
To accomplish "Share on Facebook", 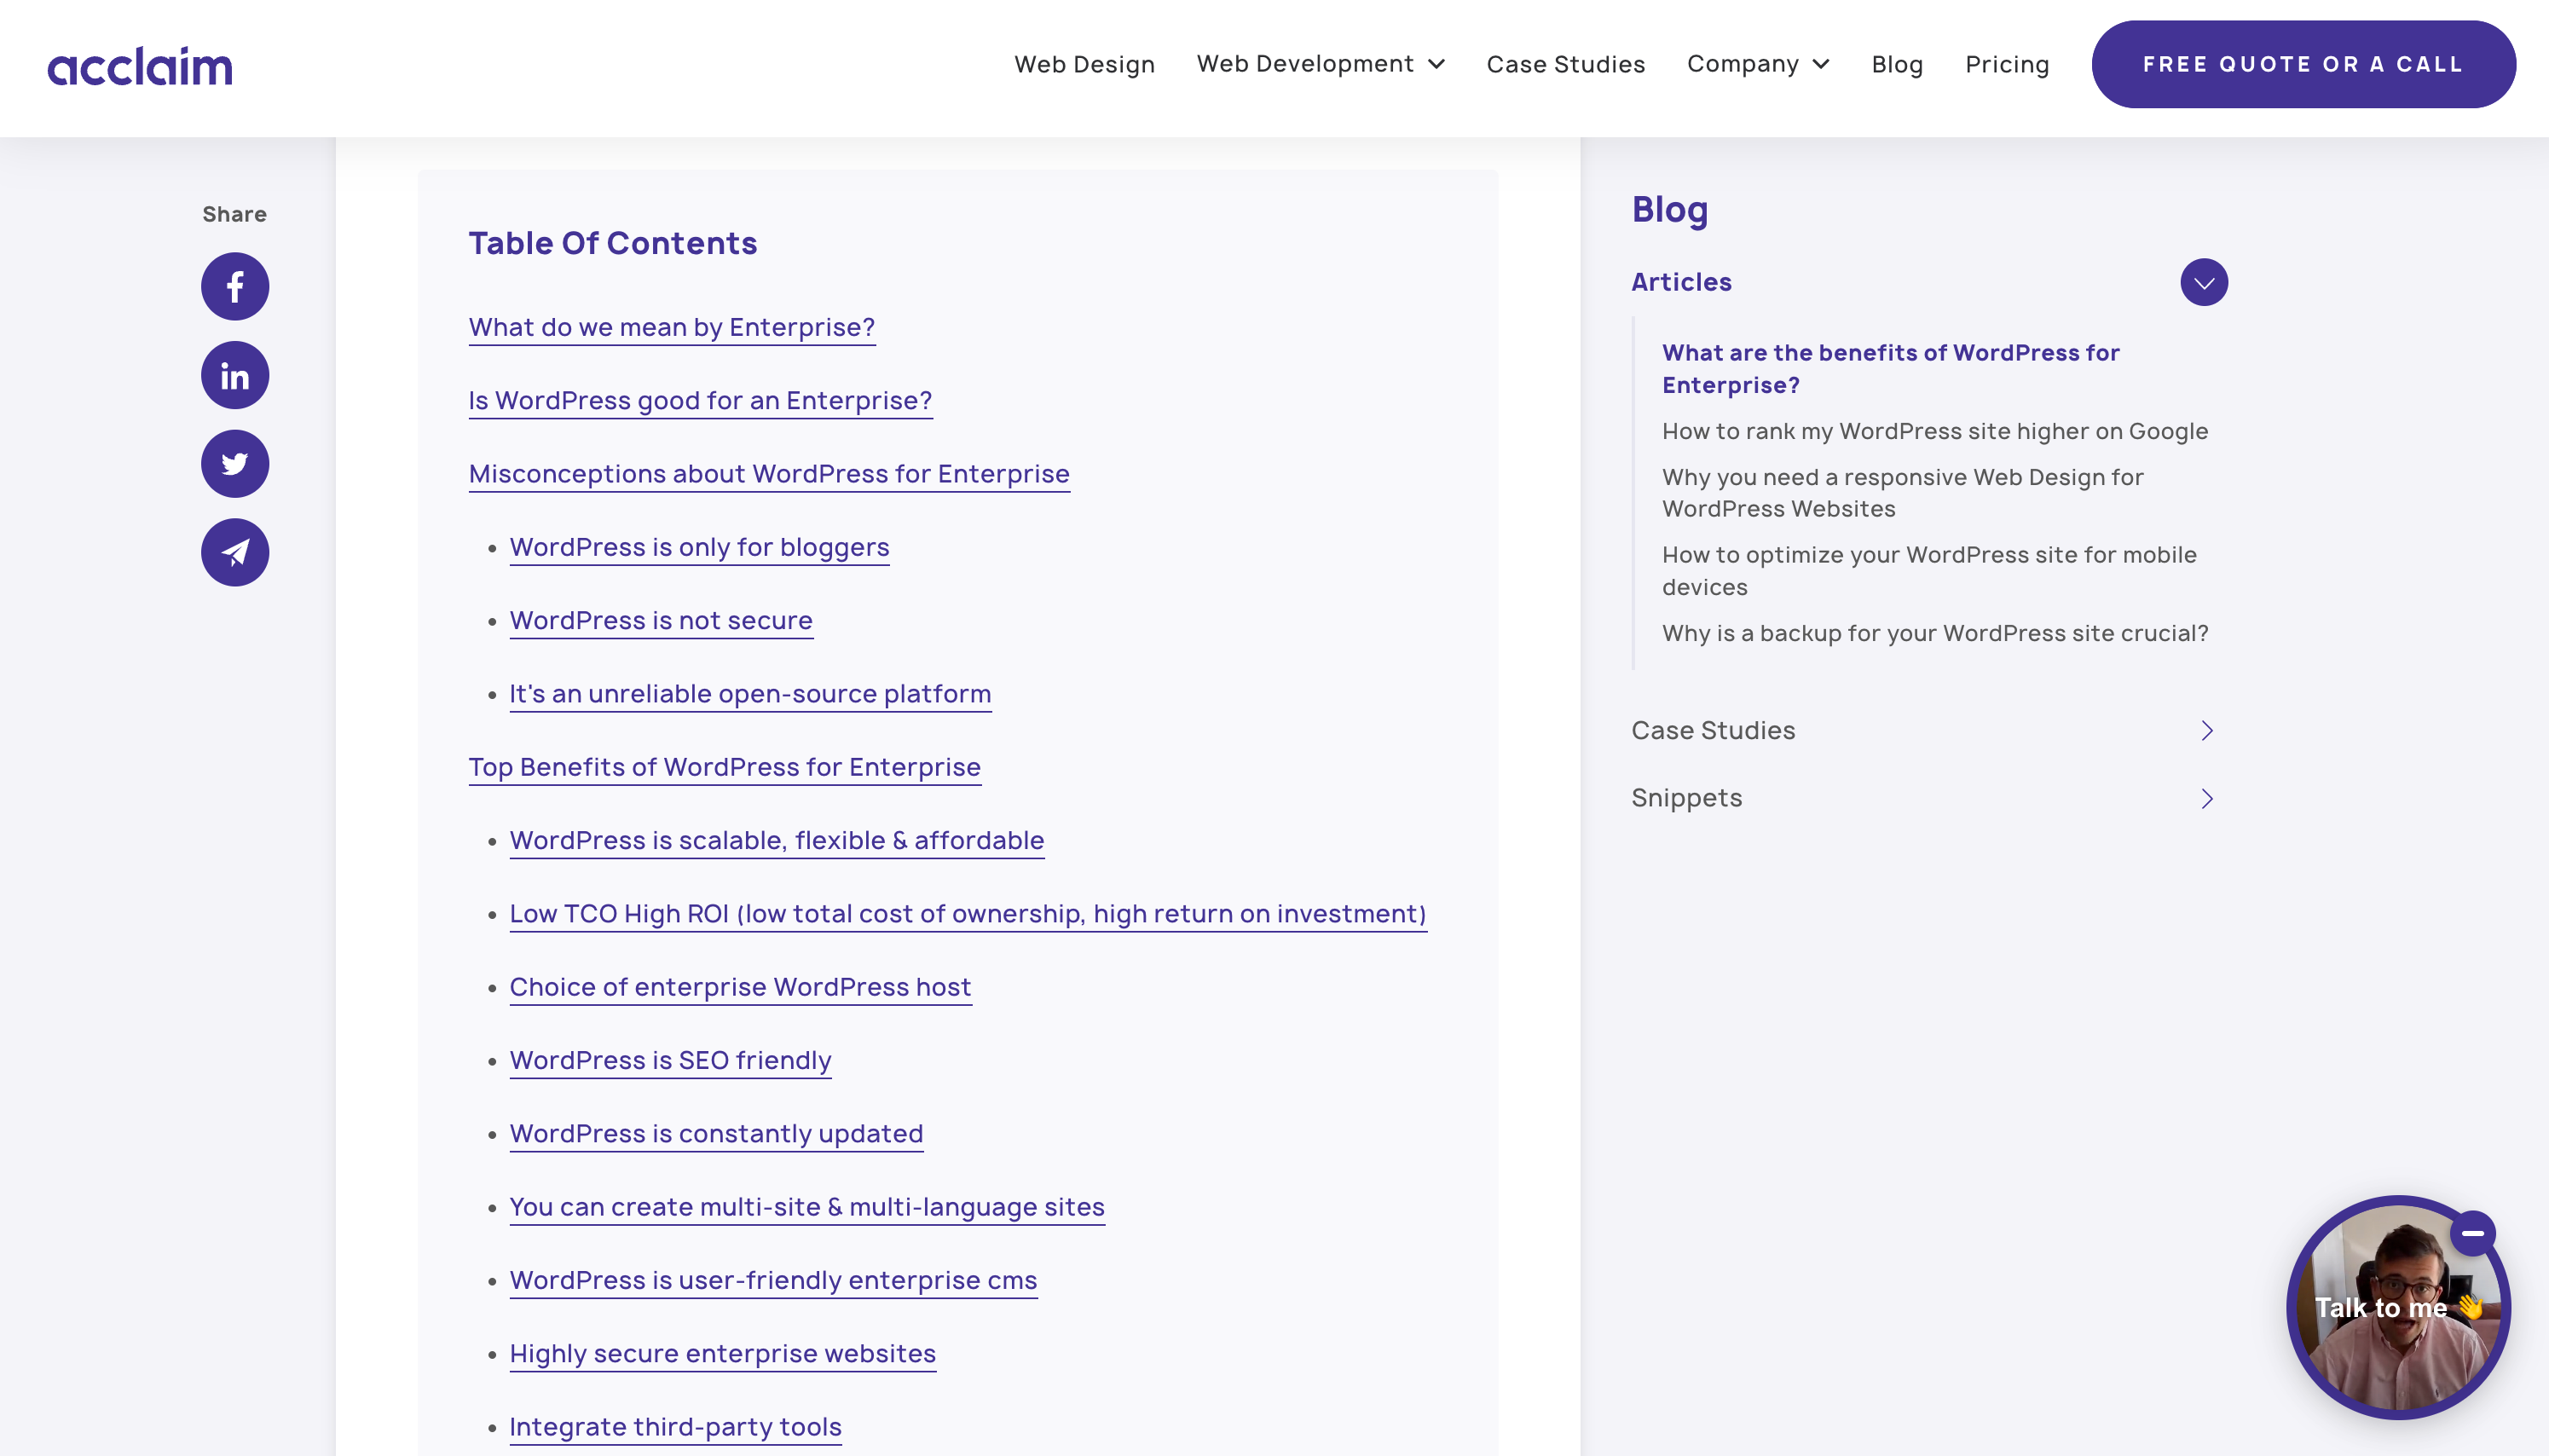I will pyautogui.click(x=235, y=287).
